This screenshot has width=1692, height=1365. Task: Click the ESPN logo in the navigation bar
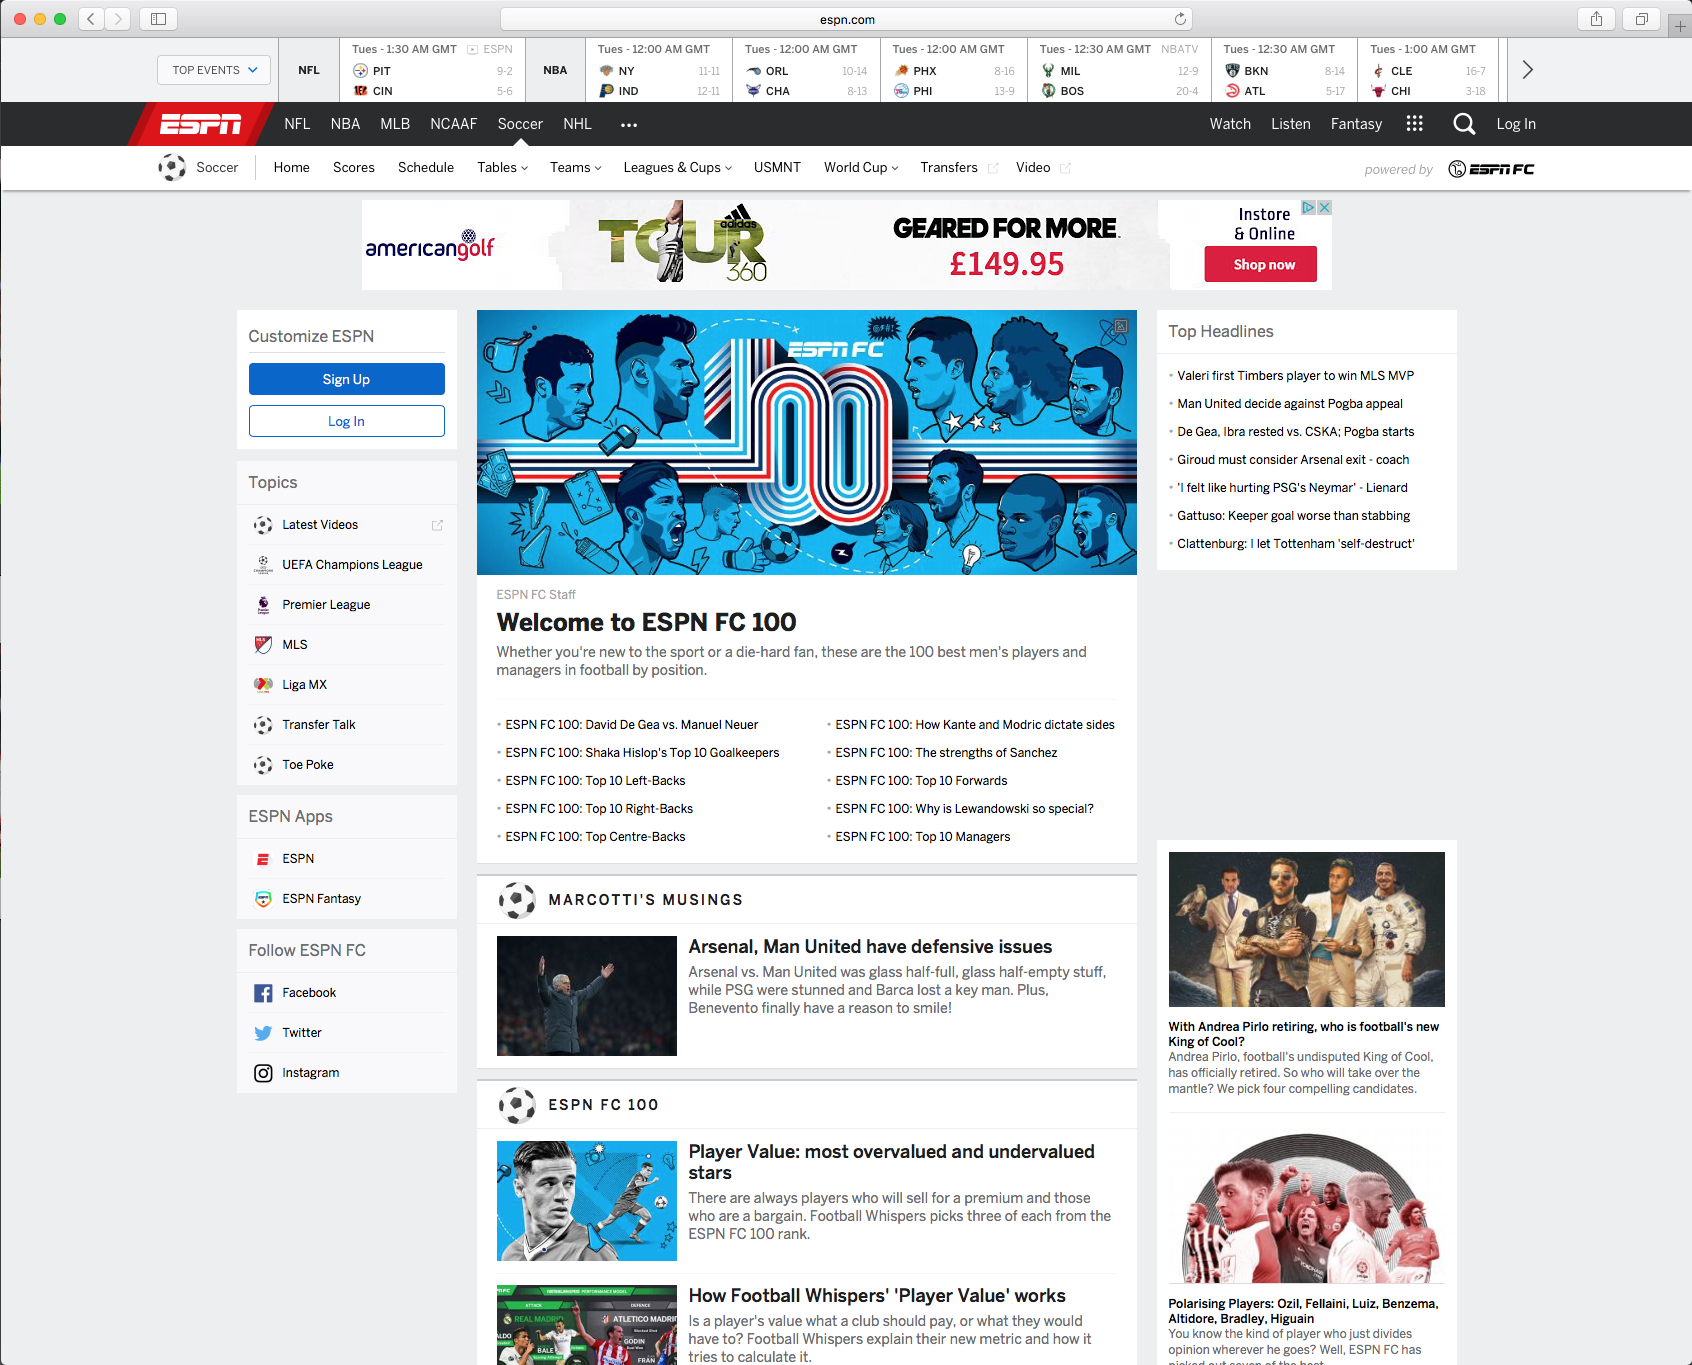[x=201, y=124]
